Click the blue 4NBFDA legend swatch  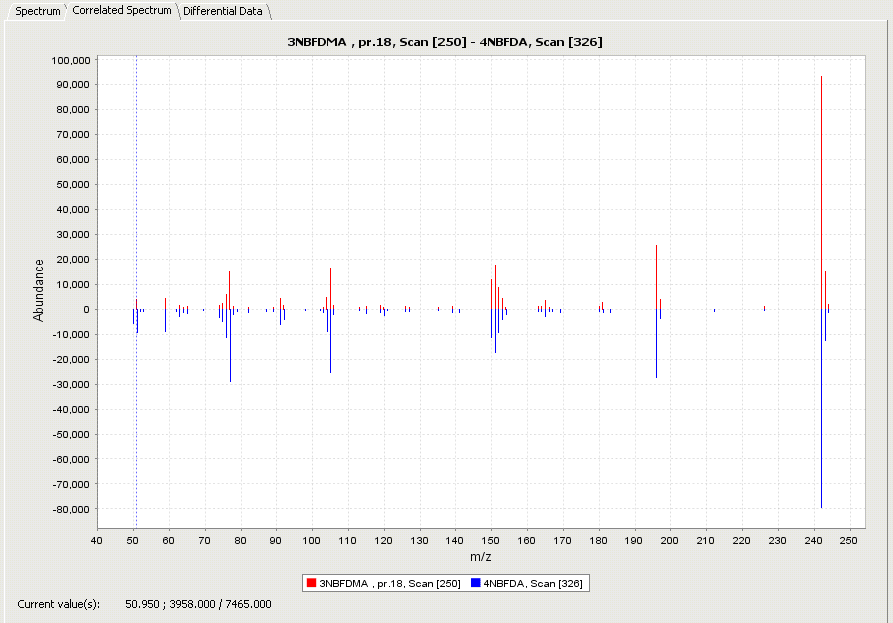click(475, 582)
